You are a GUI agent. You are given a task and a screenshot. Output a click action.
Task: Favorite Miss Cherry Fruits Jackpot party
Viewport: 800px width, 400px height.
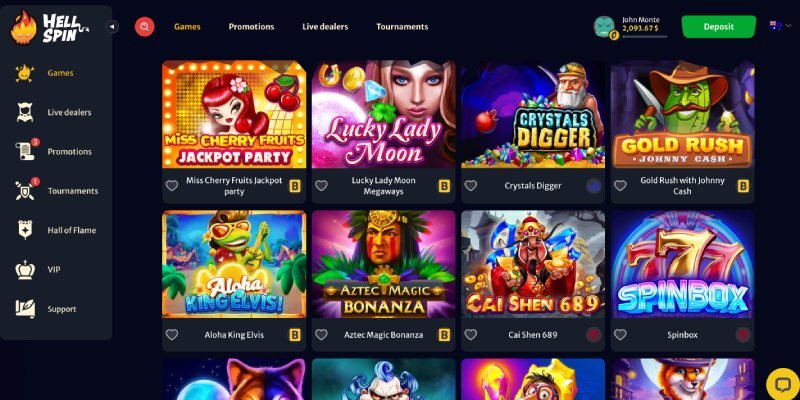pos(172,186)
